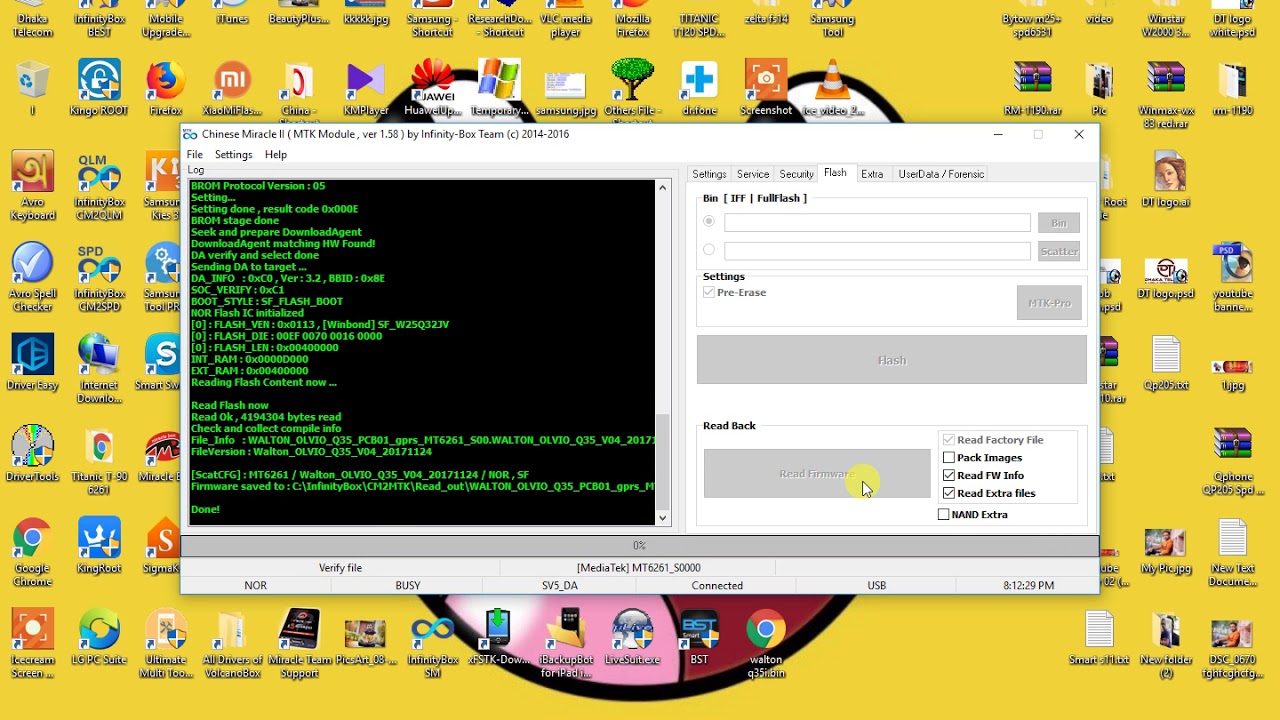This screenshot has width=1280, height=720.
Task: Click the Bin browse button
Action: (1059, 223)
